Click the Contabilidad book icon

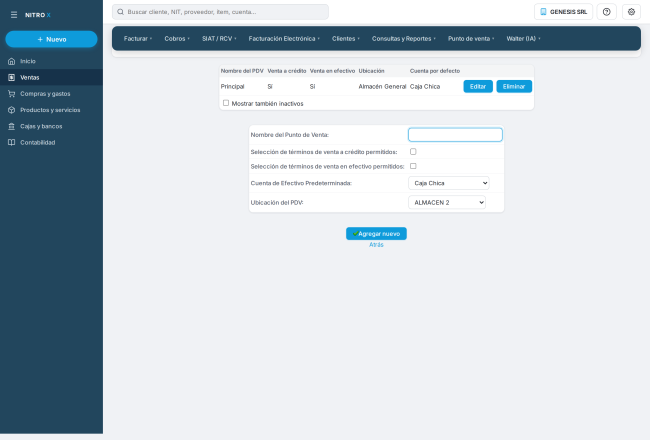click(x=12, y=143)
